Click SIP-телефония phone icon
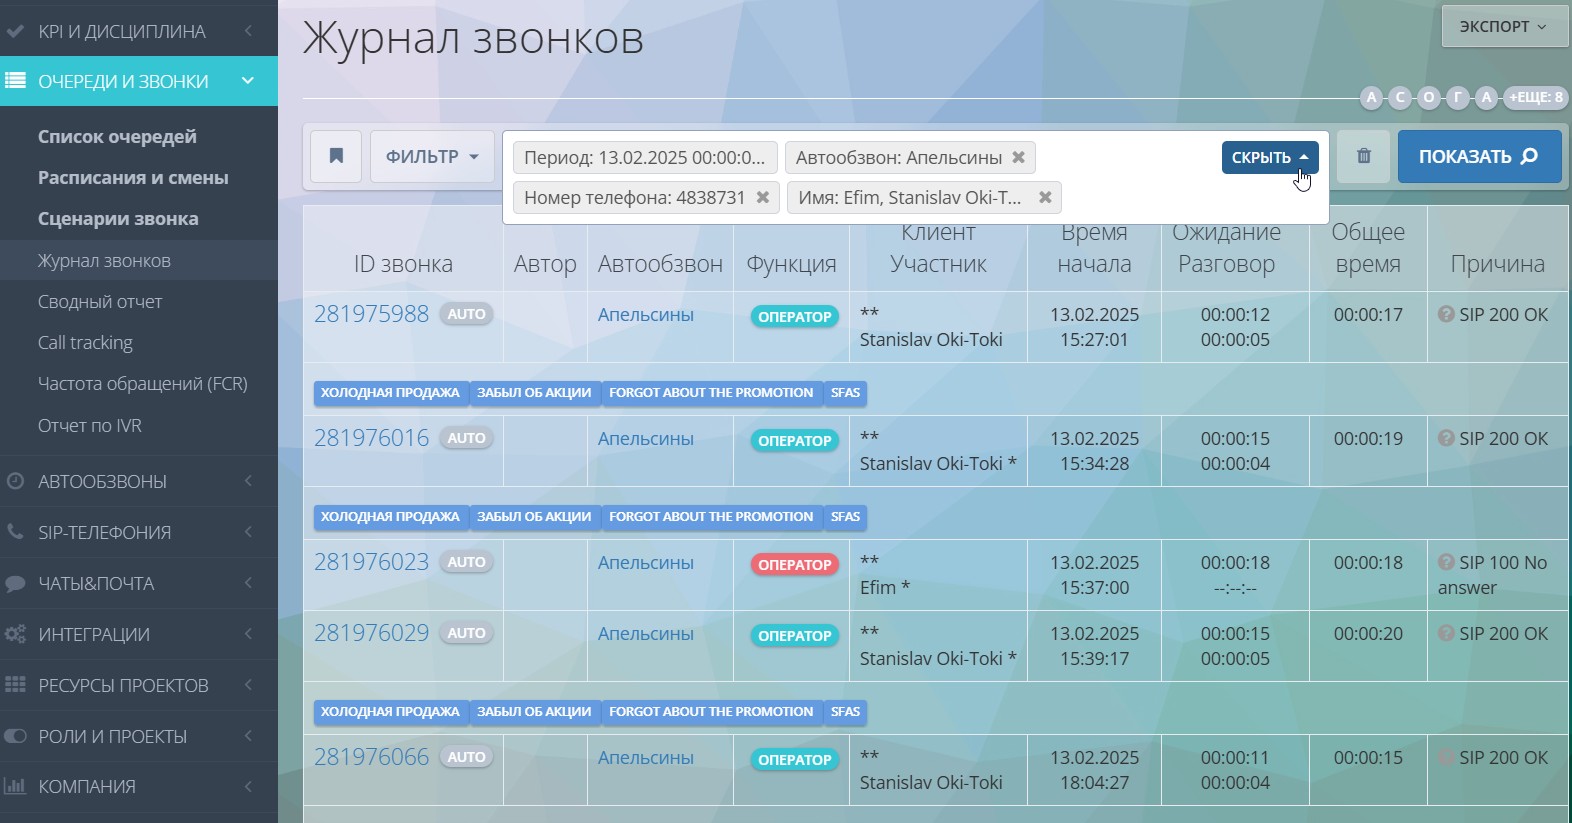 (x=15, y=532)
